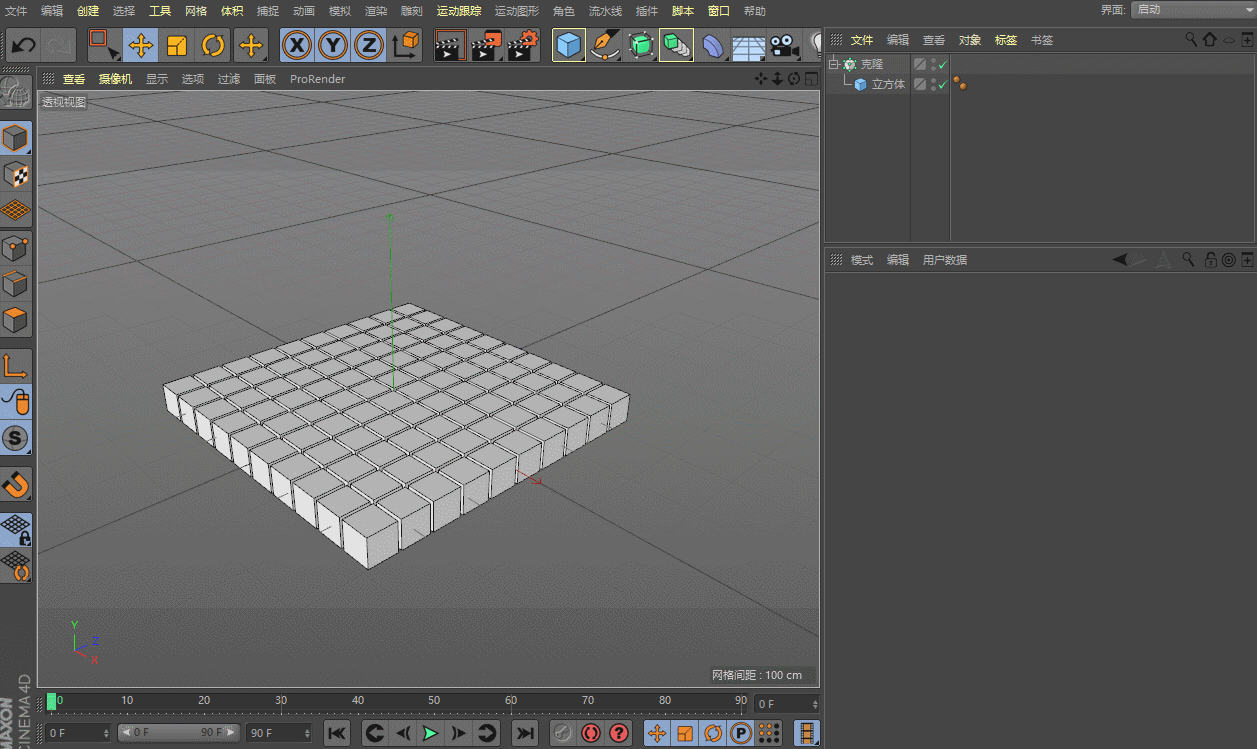Toggle the green enable check for 克隆
The width and height of the screenshot is (1257, 749).
tap(942, 64)
